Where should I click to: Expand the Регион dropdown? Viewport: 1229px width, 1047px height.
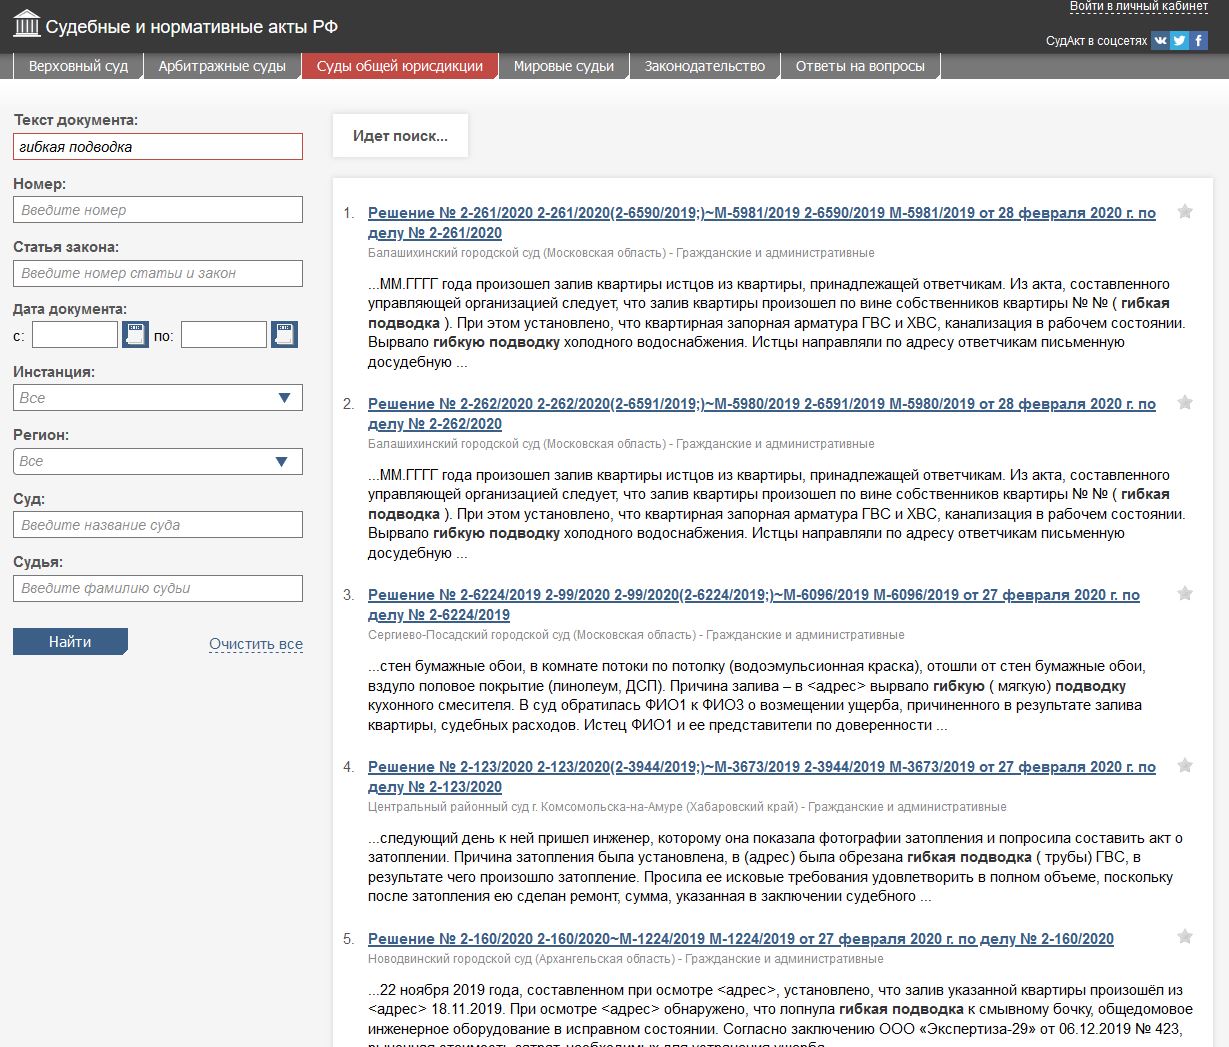click(158, 461)
